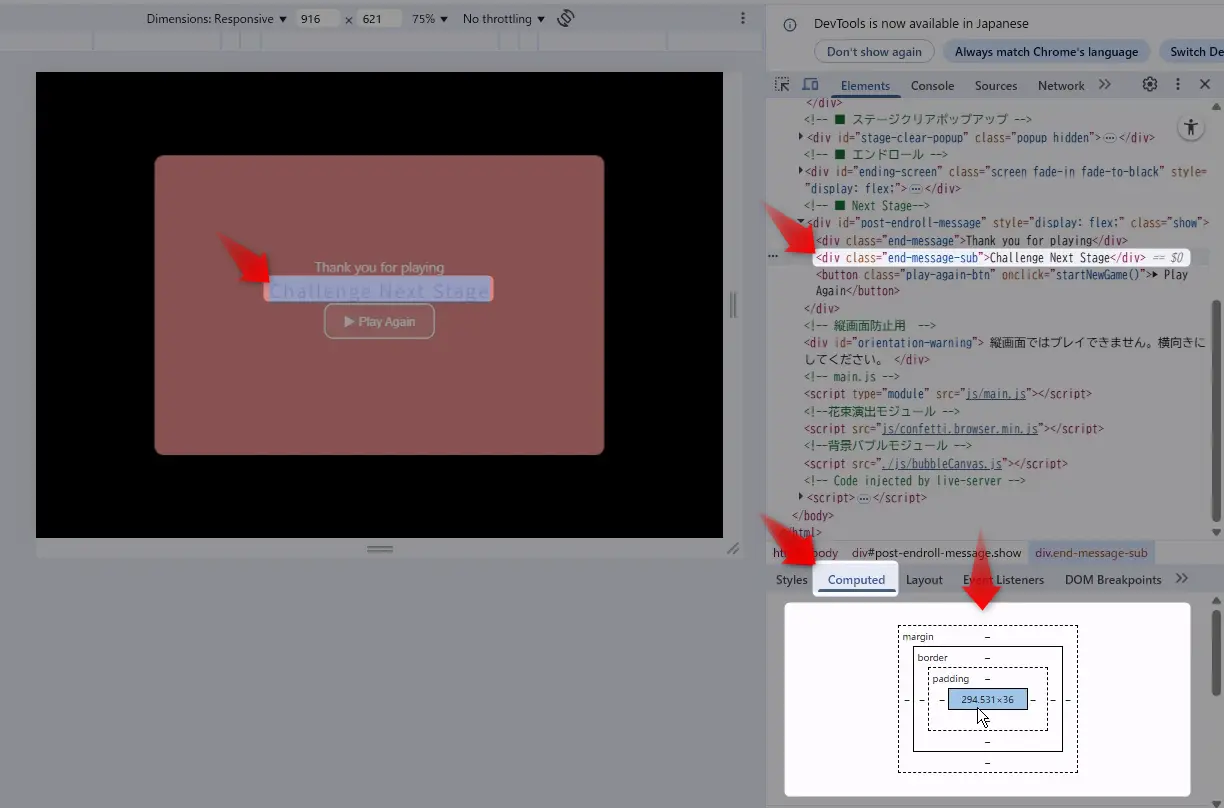The height and width of the screenshot is (808, 1224).
Task: Open DevTools settings gear
Action: point(1150,85)
